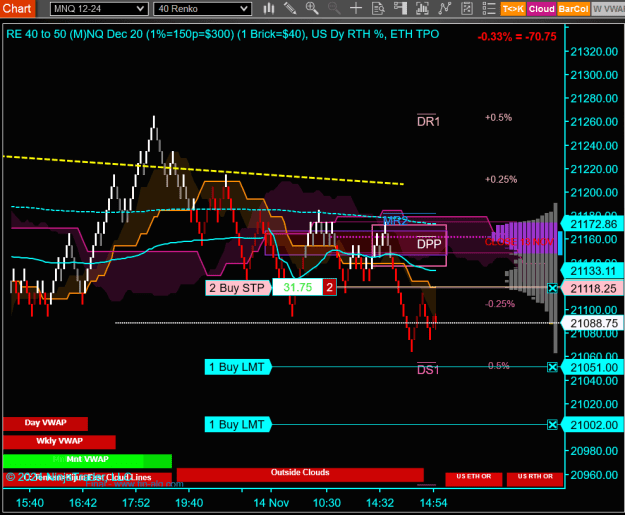The image size is (625, 515).
Task: Open the Drawing Tools pencil icon
Action: pos(290,8)
